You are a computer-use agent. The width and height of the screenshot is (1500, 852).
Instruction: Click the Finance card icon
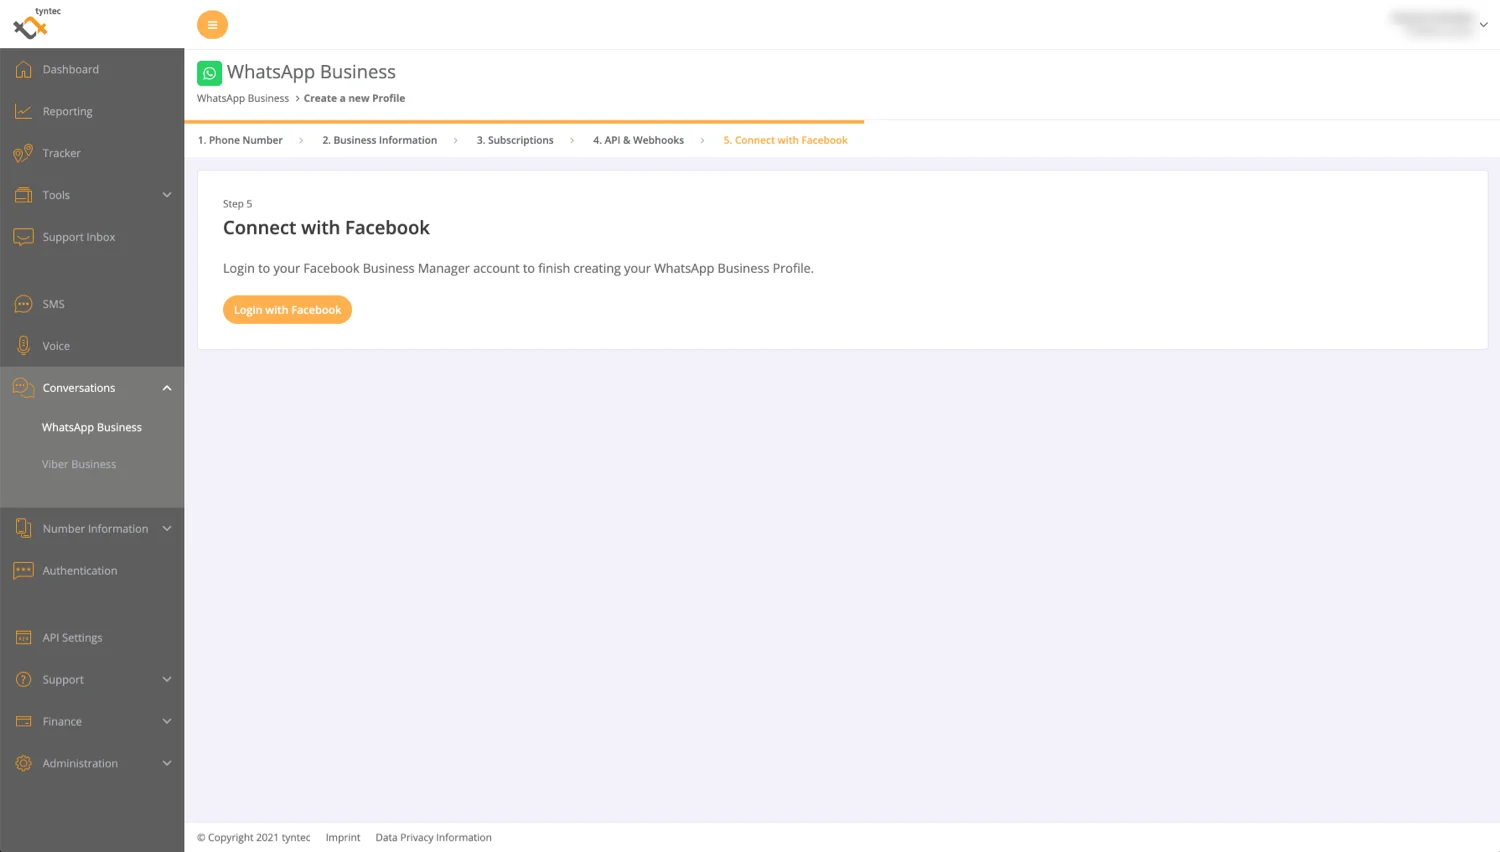[23, 722]
